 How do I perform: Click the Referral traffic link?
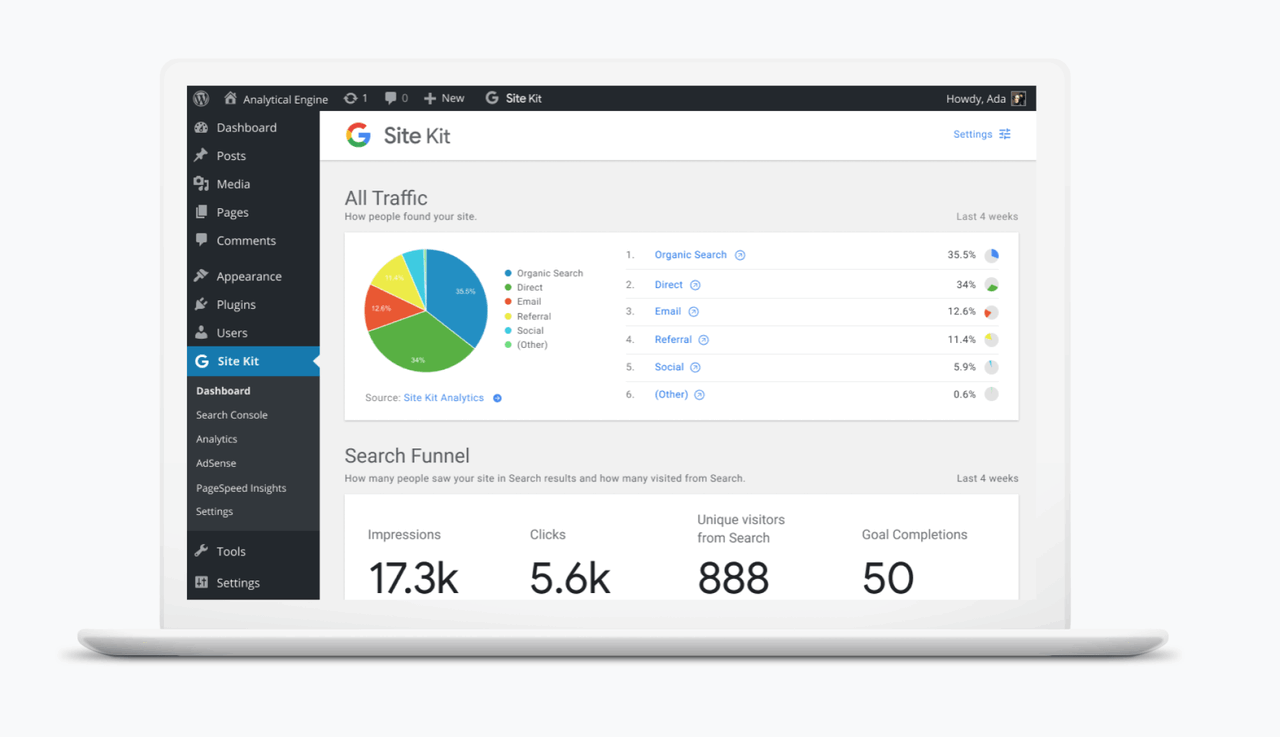673,340
